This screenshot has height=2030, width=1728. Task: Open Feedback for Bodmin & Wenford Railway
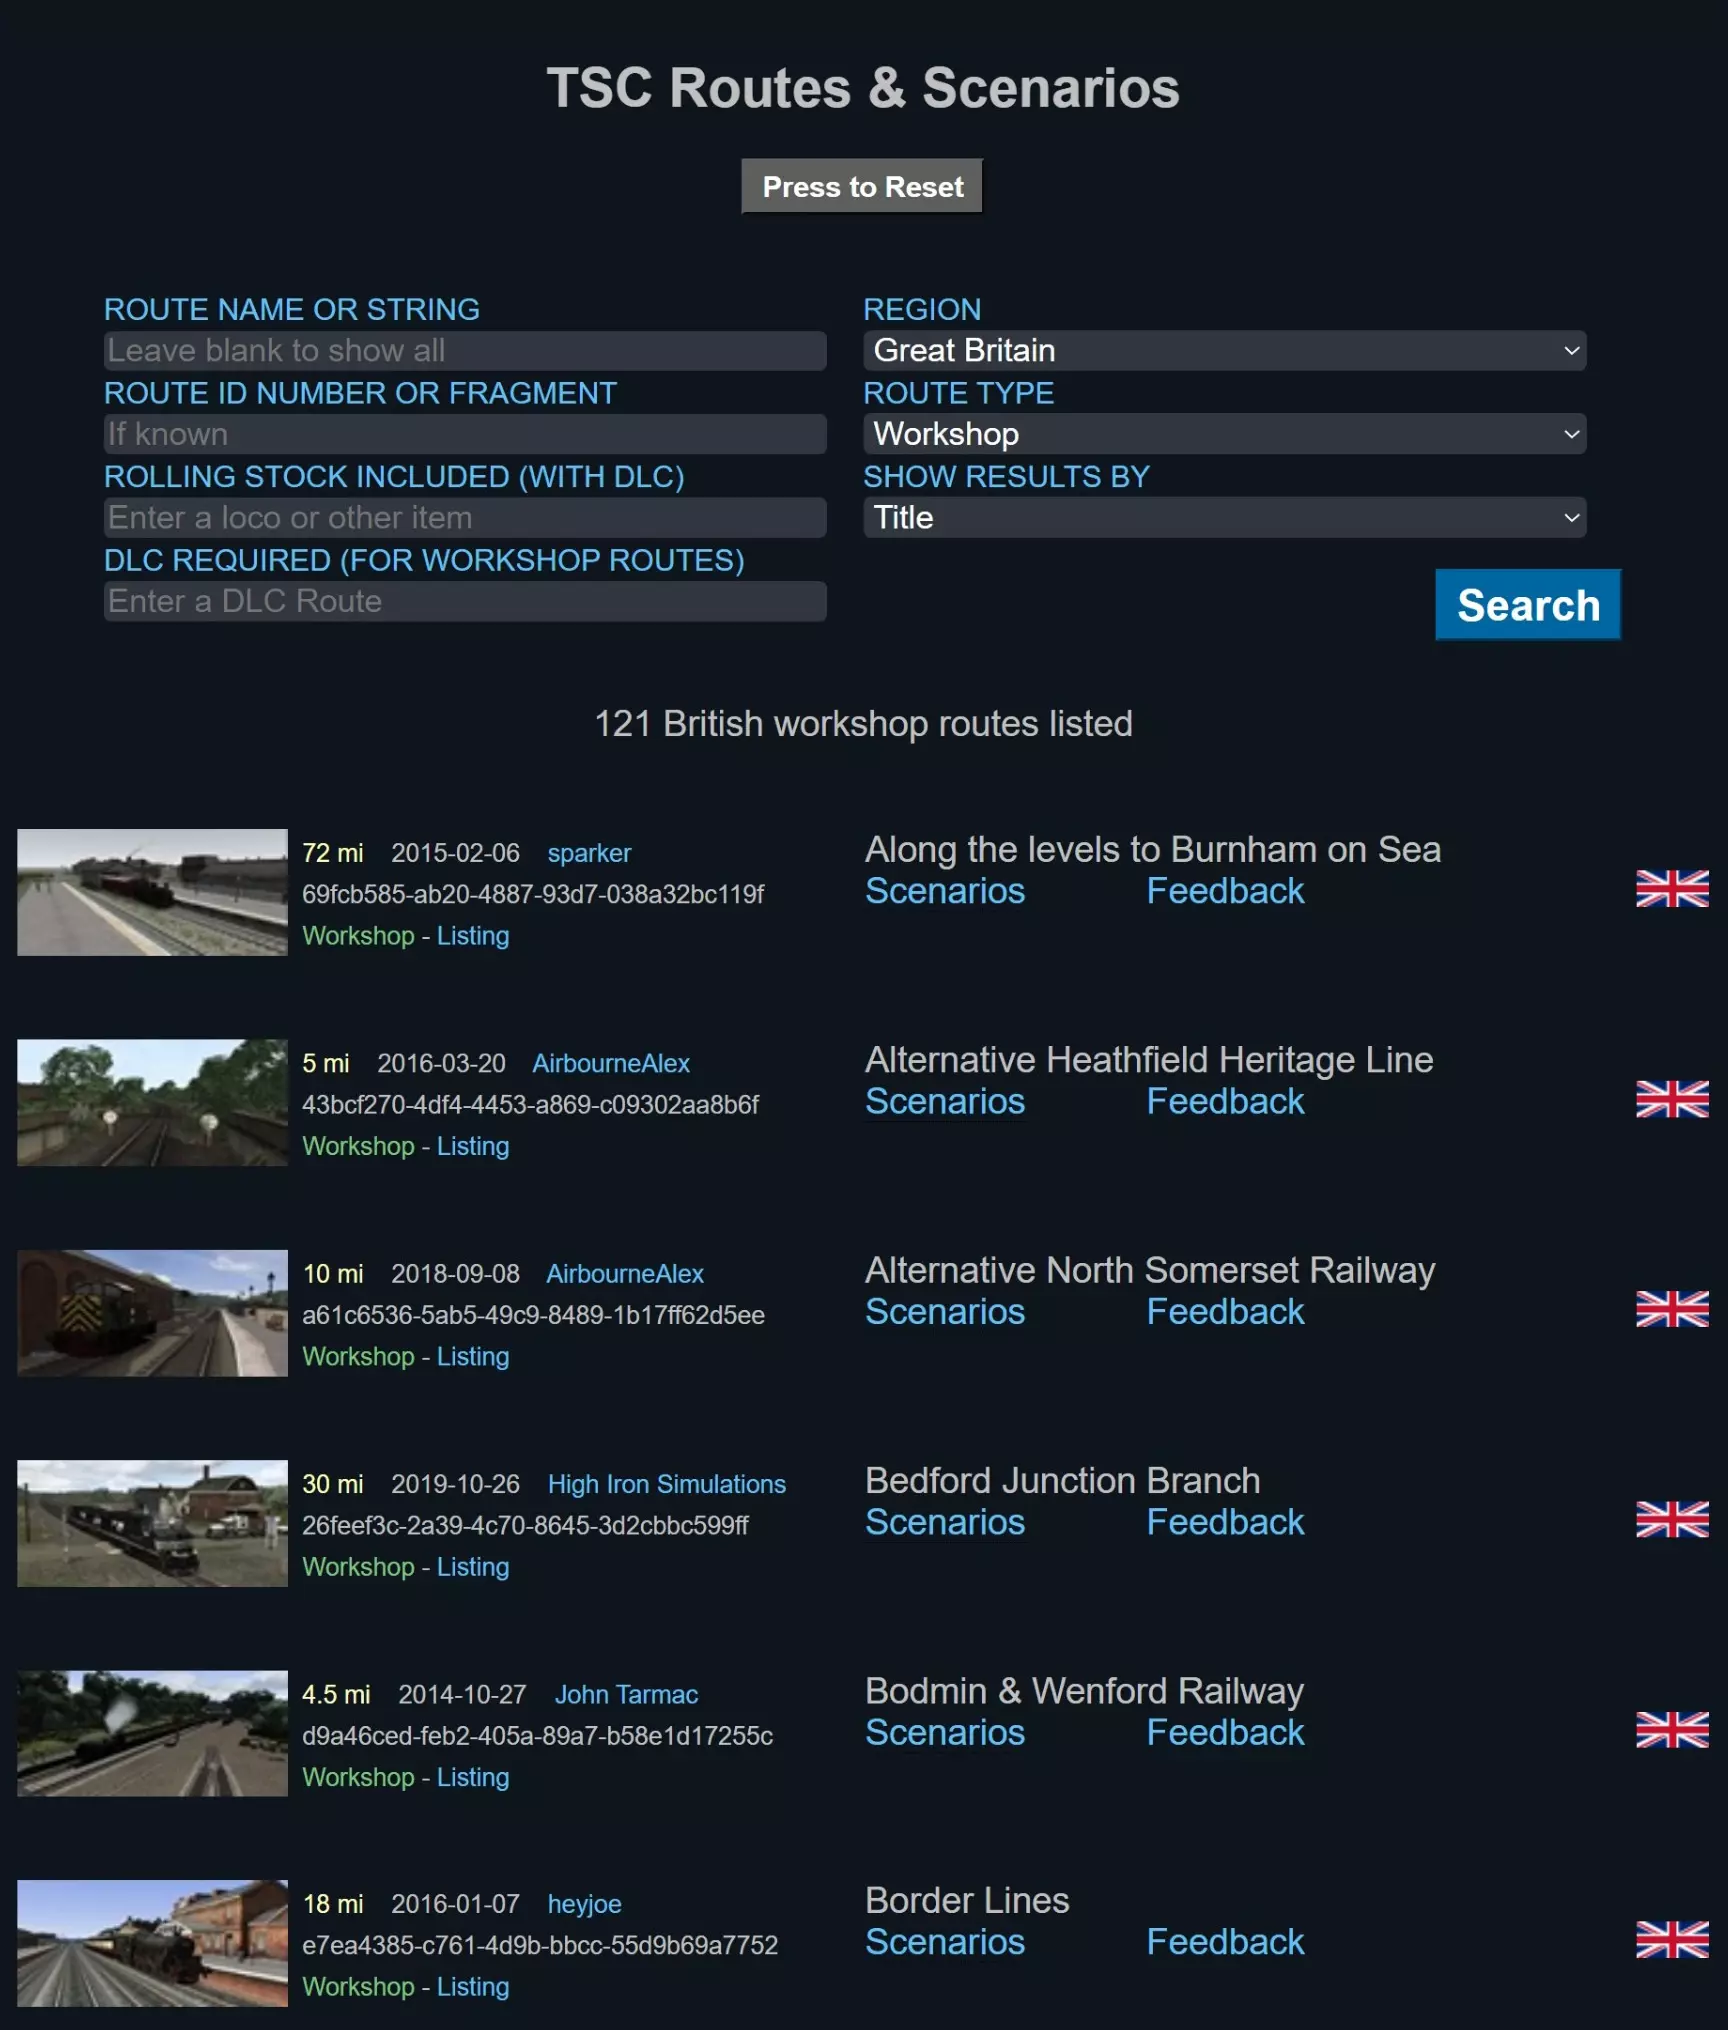(x=1225, y=1732)
